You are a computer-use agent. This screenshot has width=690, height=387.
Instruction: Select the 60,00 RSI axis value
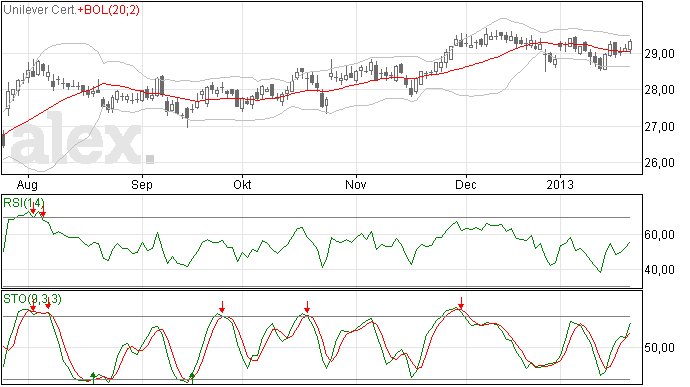(x=659, y=235)
